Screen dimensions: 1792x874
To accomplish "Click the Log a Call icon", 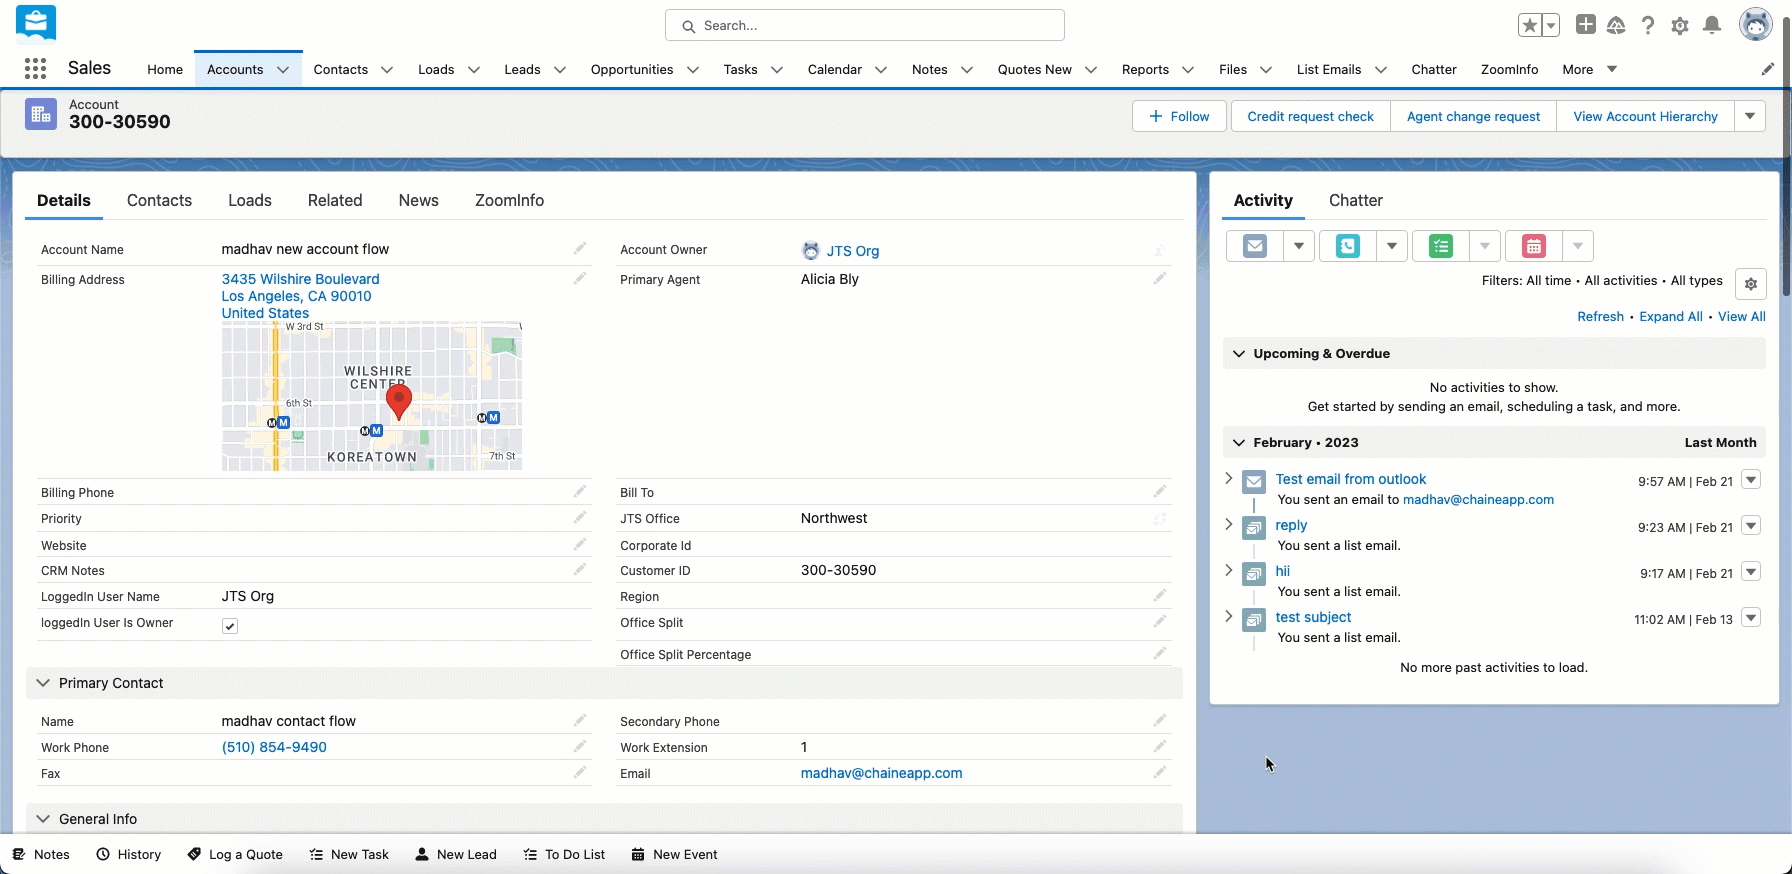I will [1348, 246].
